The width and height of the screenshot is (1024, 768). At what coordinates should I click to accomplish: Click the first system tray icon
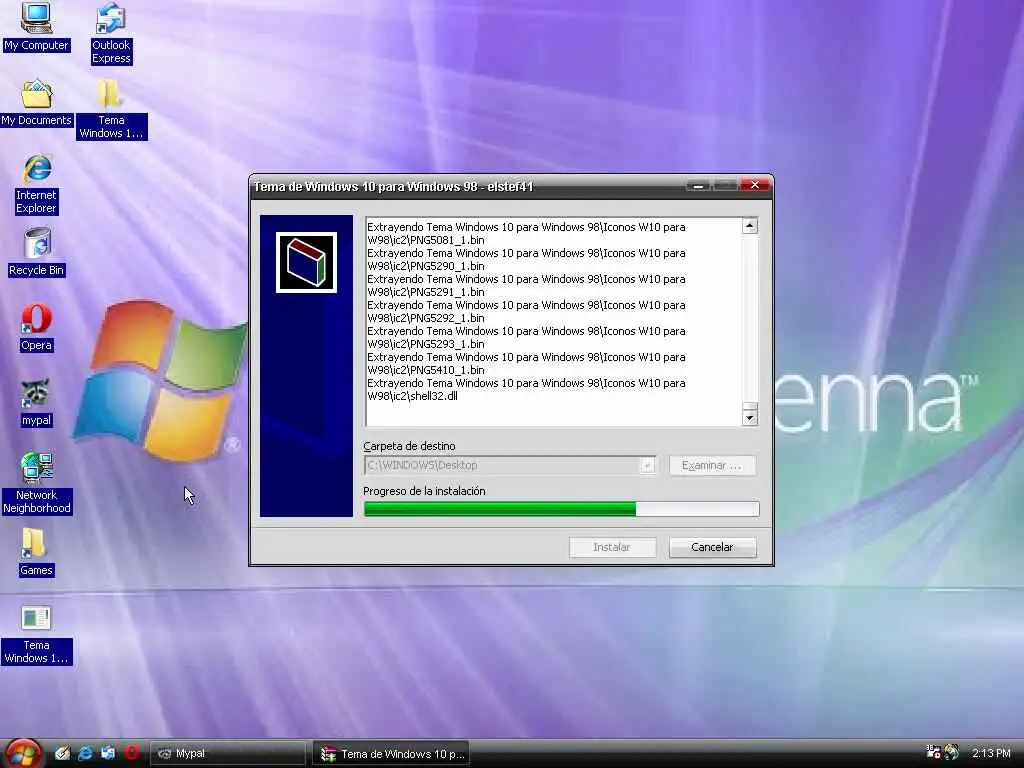click(933, 753)
